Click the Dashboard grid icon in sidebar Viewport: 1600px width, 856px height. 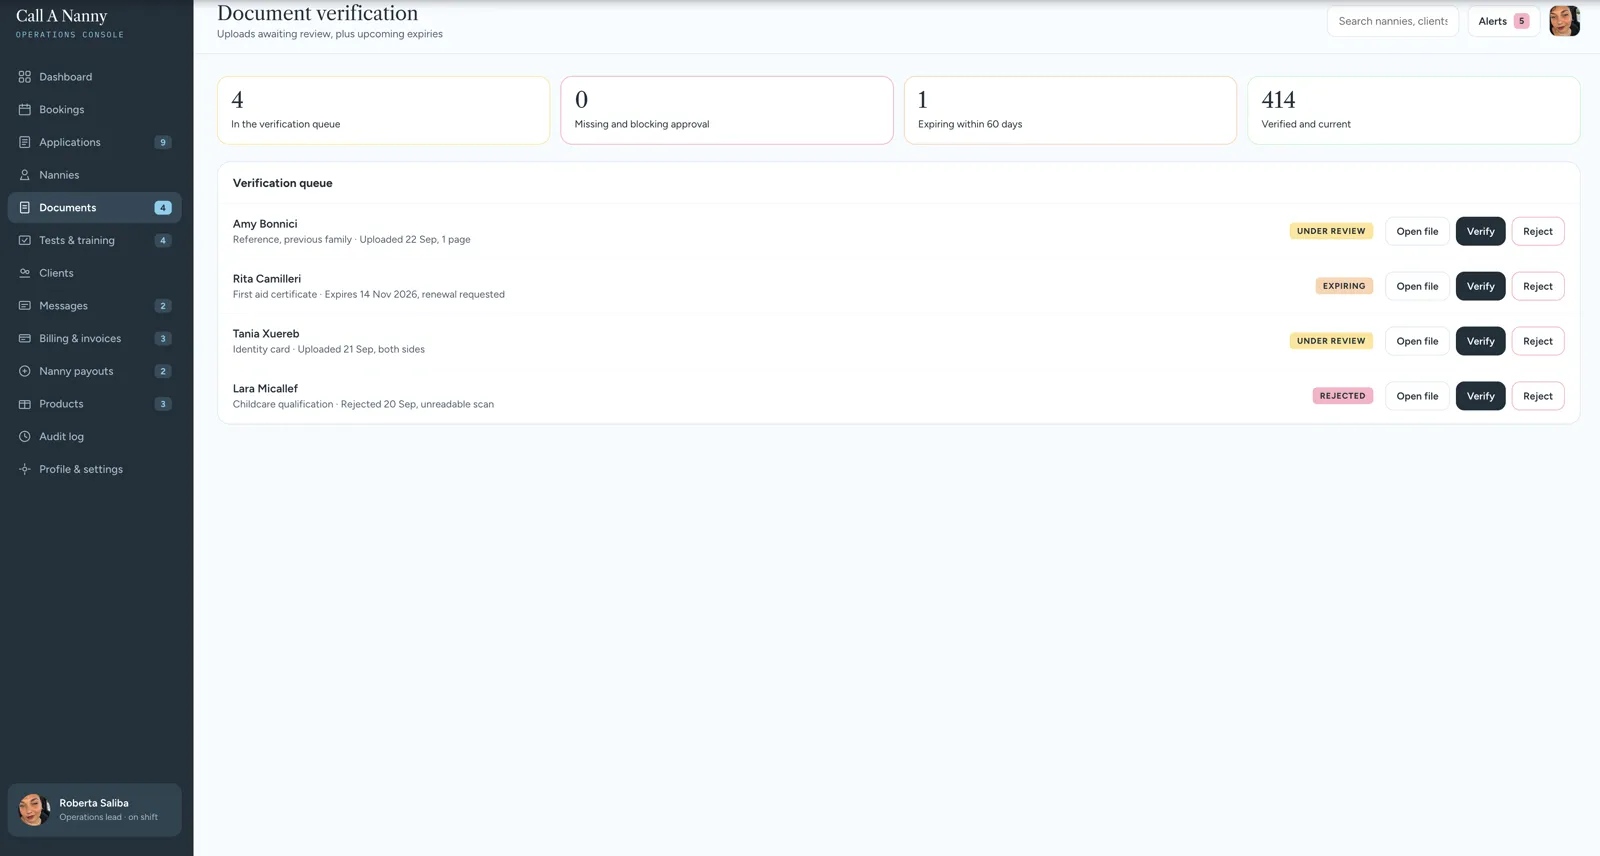tap(25, 77)
